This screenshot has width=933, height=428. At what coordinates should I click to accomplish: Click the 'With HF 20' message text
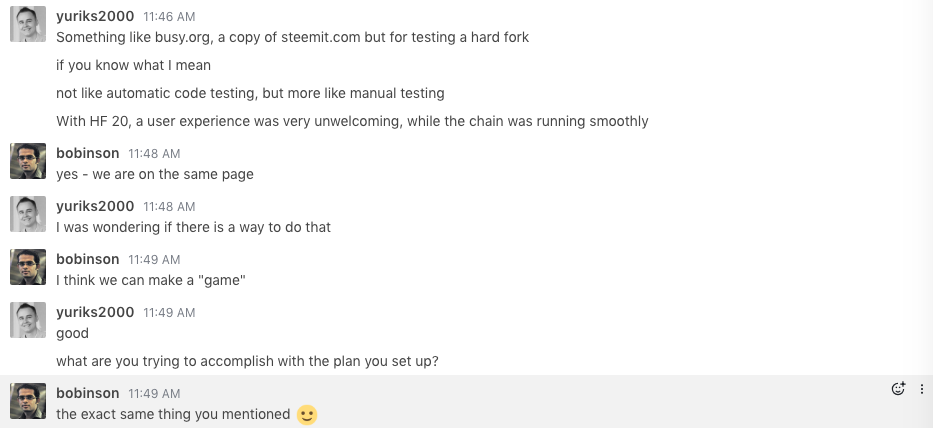(352, 121)
